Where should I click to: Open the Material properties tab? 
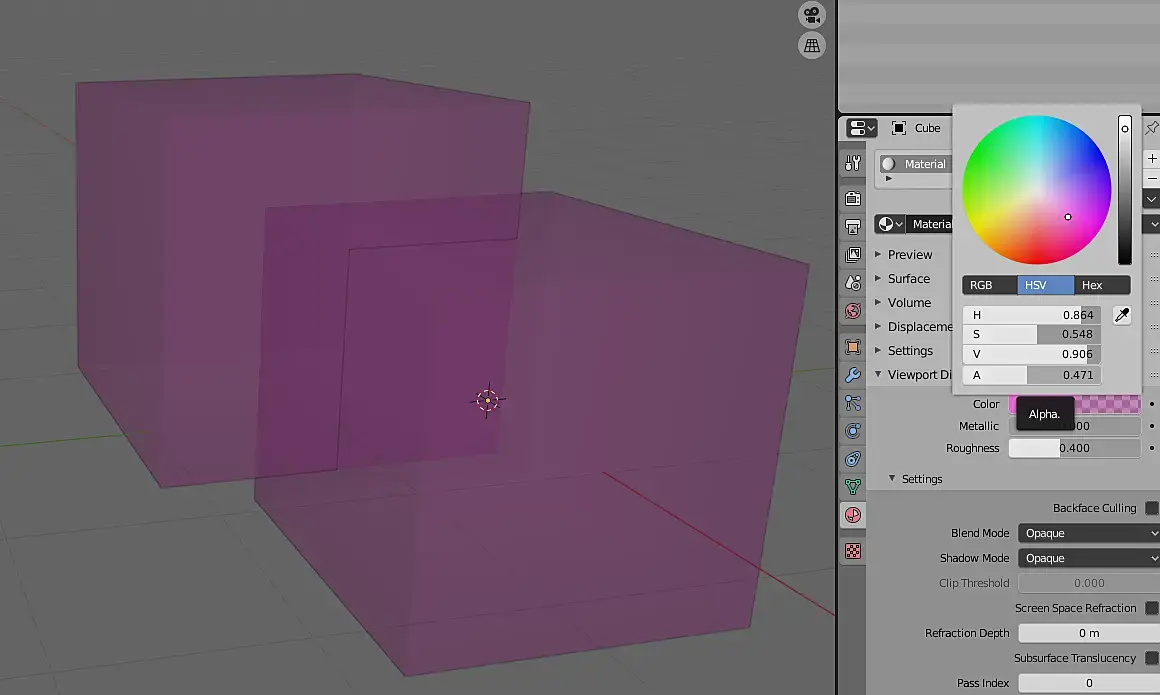(853, 515)
